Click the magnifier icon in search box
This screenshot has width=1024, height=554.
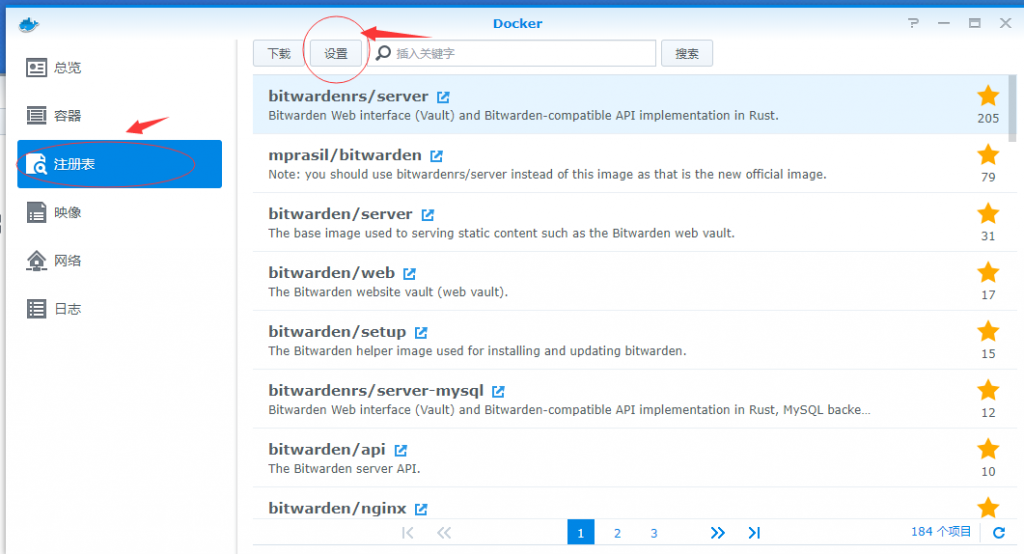coord(383,53)
